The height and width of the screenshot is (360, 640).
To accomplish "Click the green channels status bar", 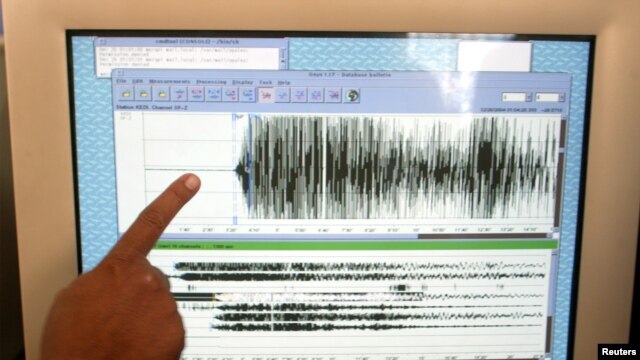I will point(353,246).
